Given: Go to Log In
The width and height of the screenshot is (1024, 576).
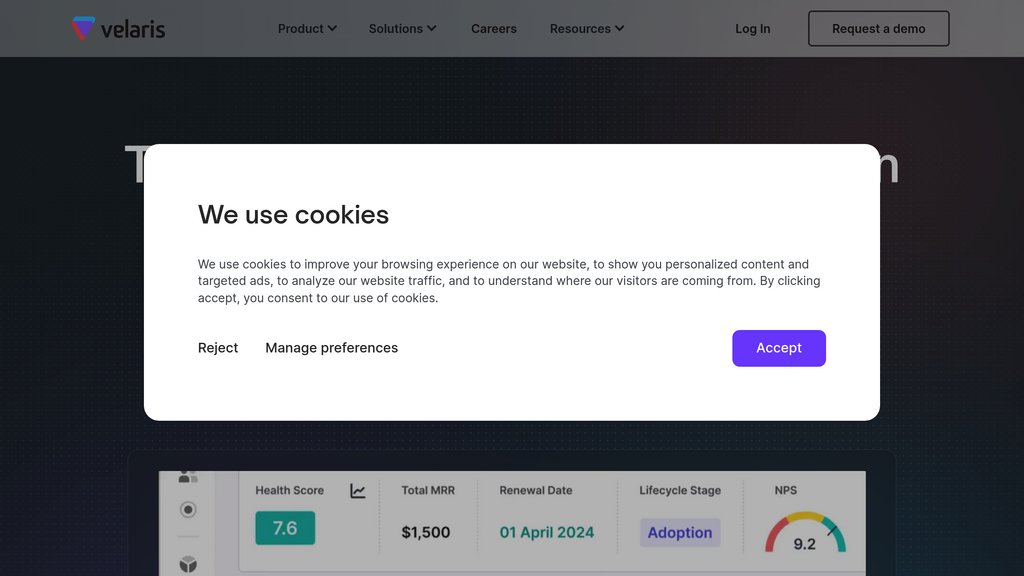Looking at the screenshot, I should coord(752,29).
